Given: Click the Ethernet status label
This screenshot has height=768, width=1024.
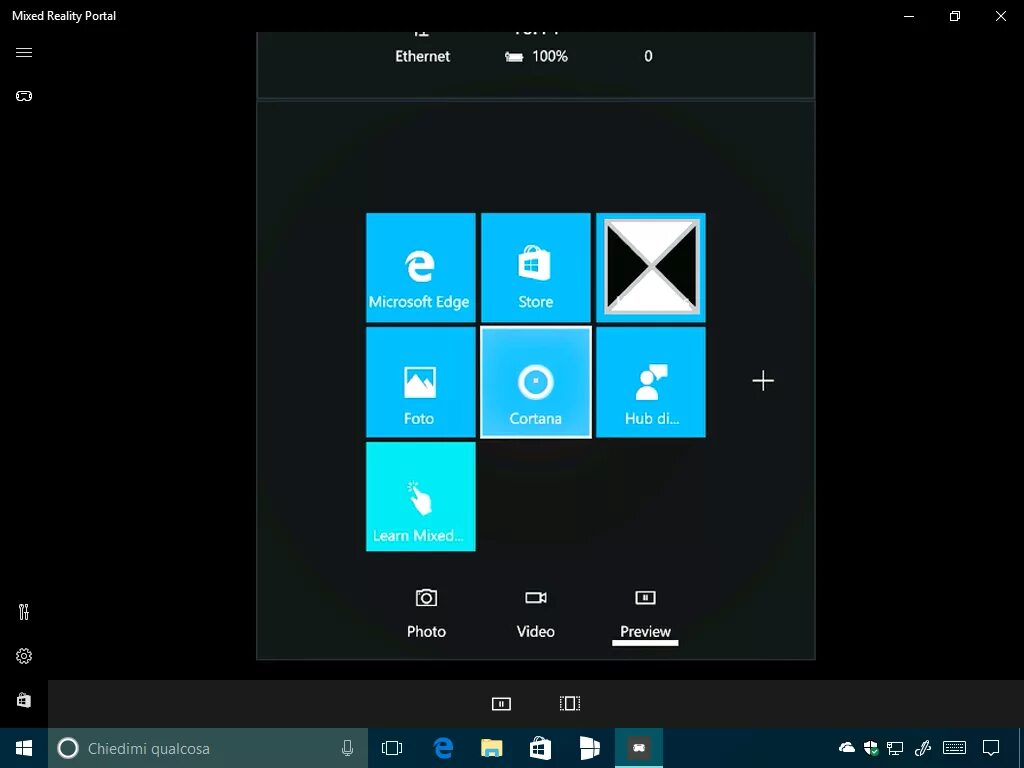Looking at the screenshot, I should (x=423, y=56).
